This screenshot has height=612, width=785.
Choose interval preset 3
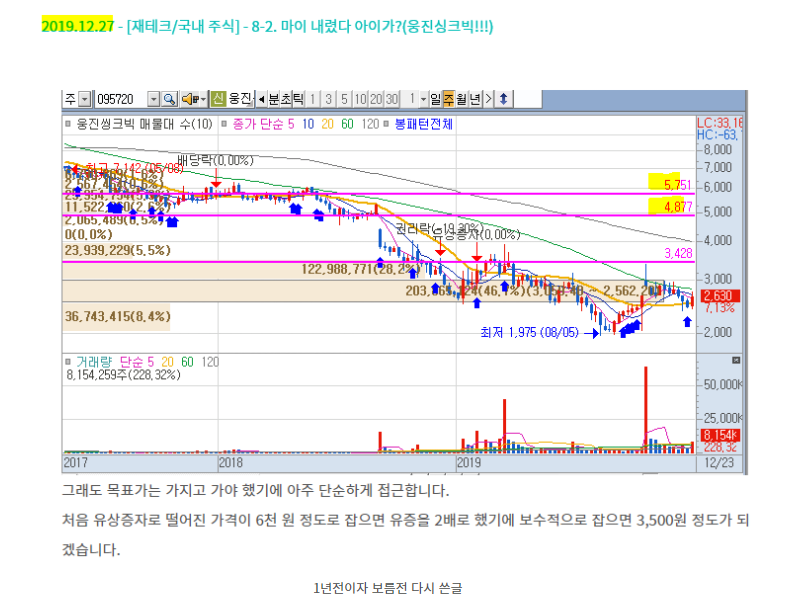coord(328,99)
